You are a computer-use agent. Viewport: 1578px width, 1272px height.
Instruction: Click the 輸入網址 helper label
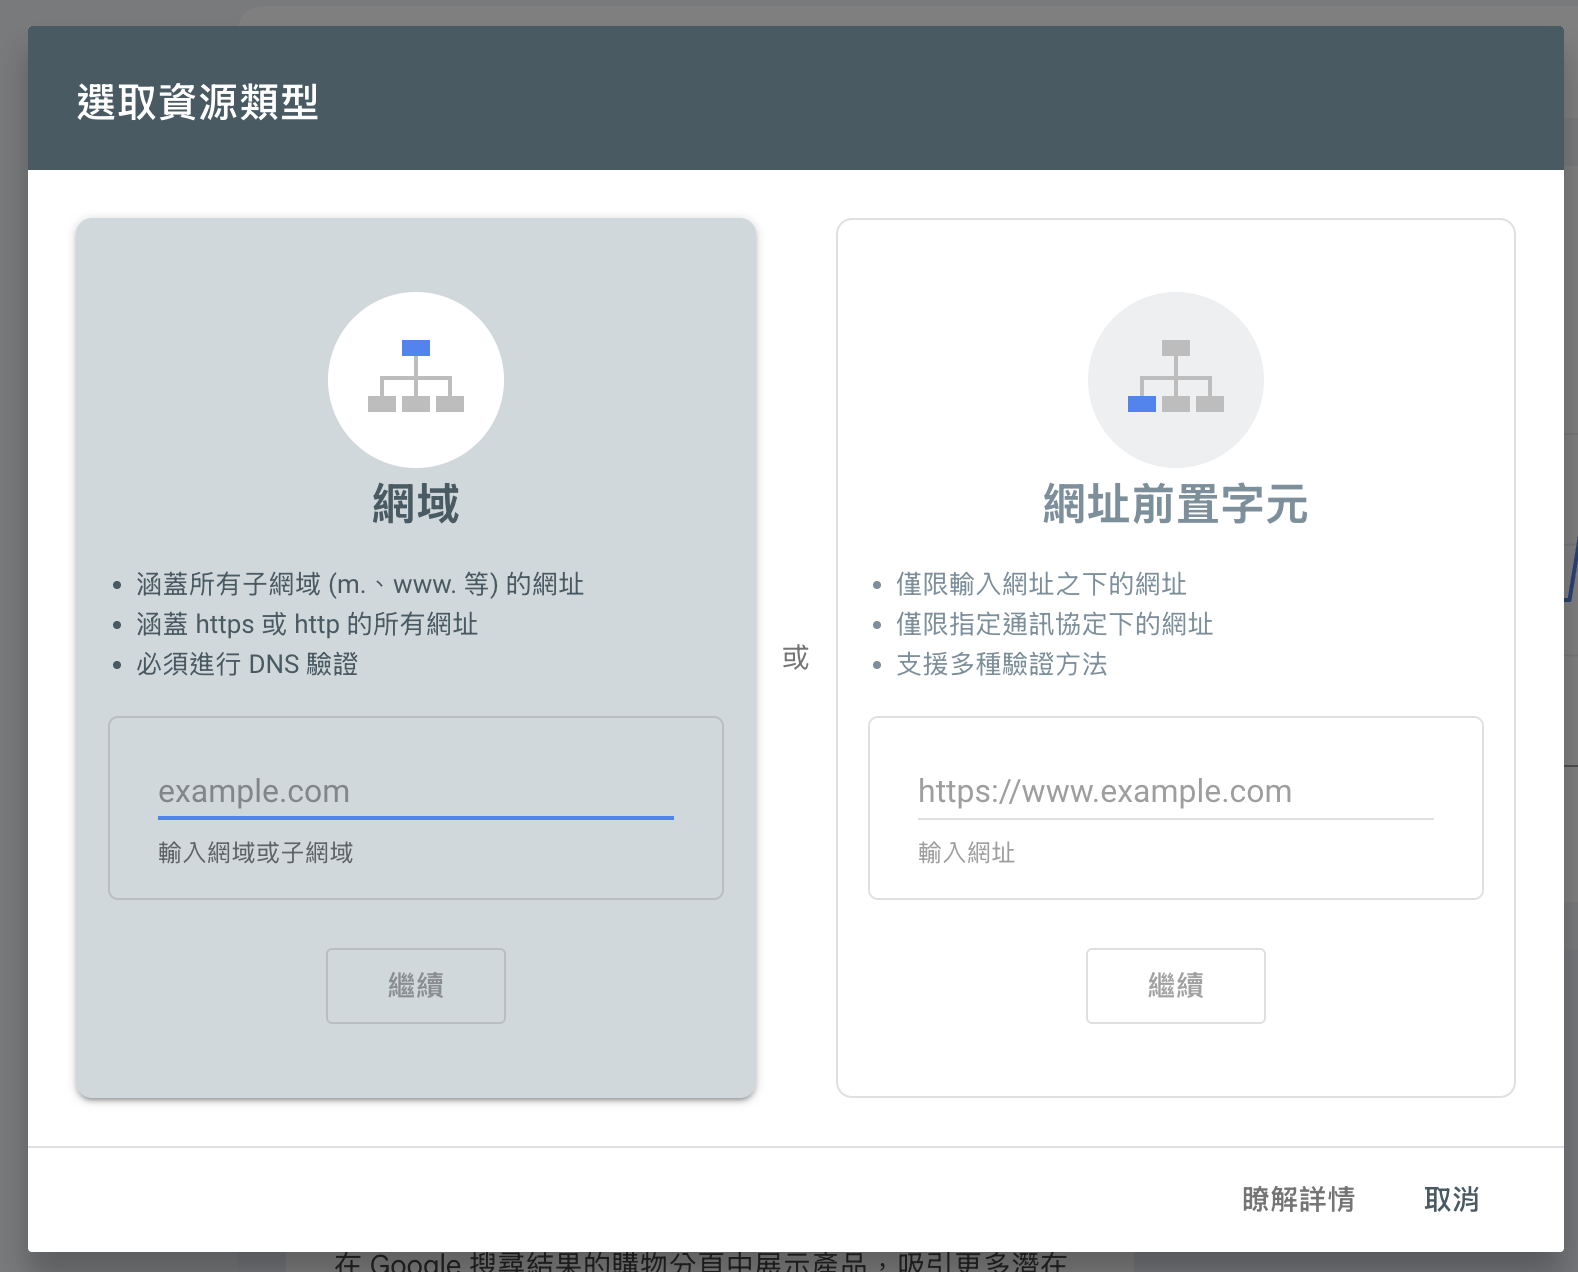966,853
